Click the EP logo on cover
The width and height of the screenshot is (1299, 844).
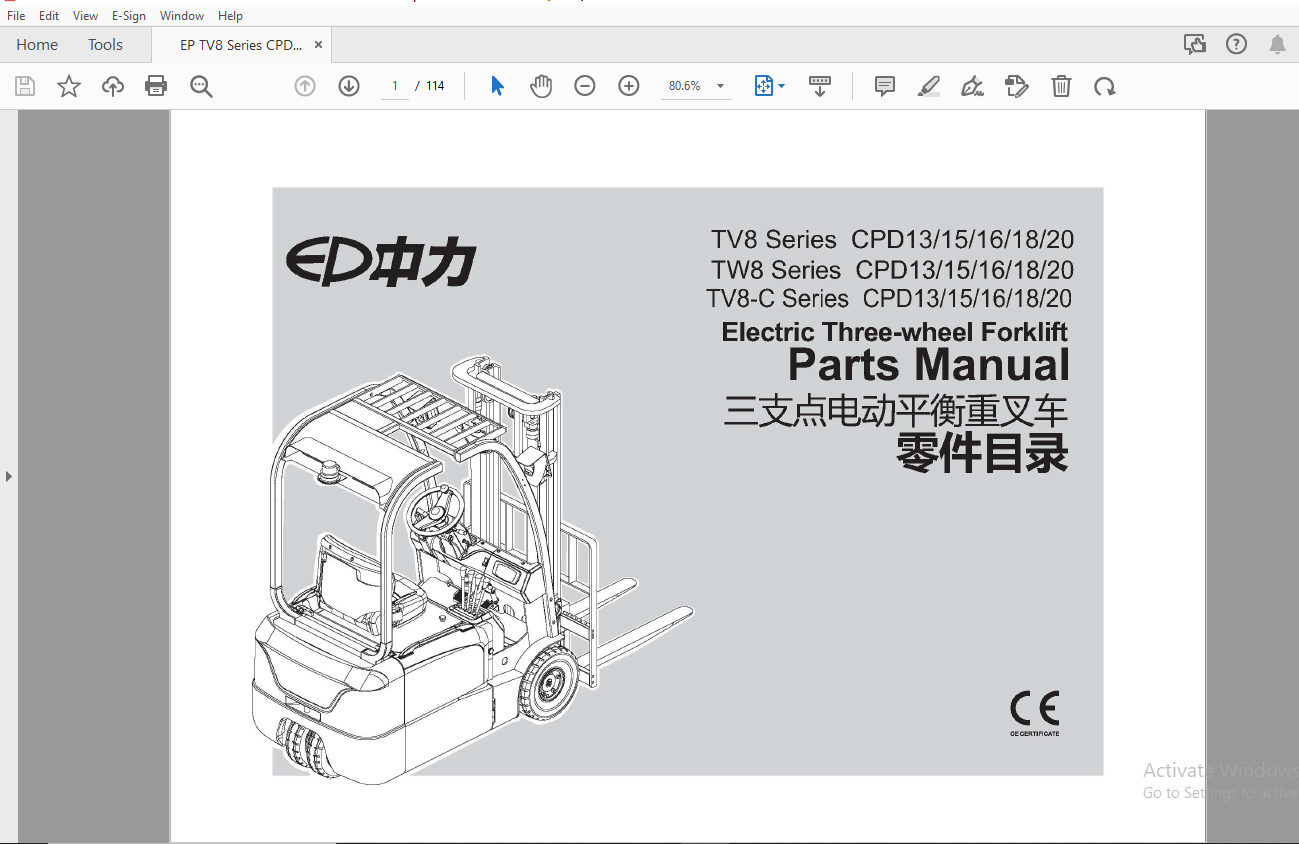point(381,263)
